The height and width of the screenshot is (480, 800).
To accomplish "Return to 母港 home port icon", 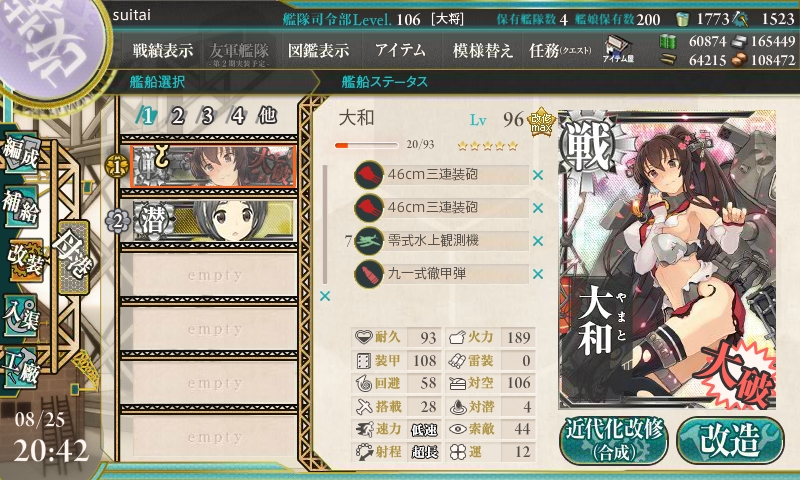I will (74, 258).
